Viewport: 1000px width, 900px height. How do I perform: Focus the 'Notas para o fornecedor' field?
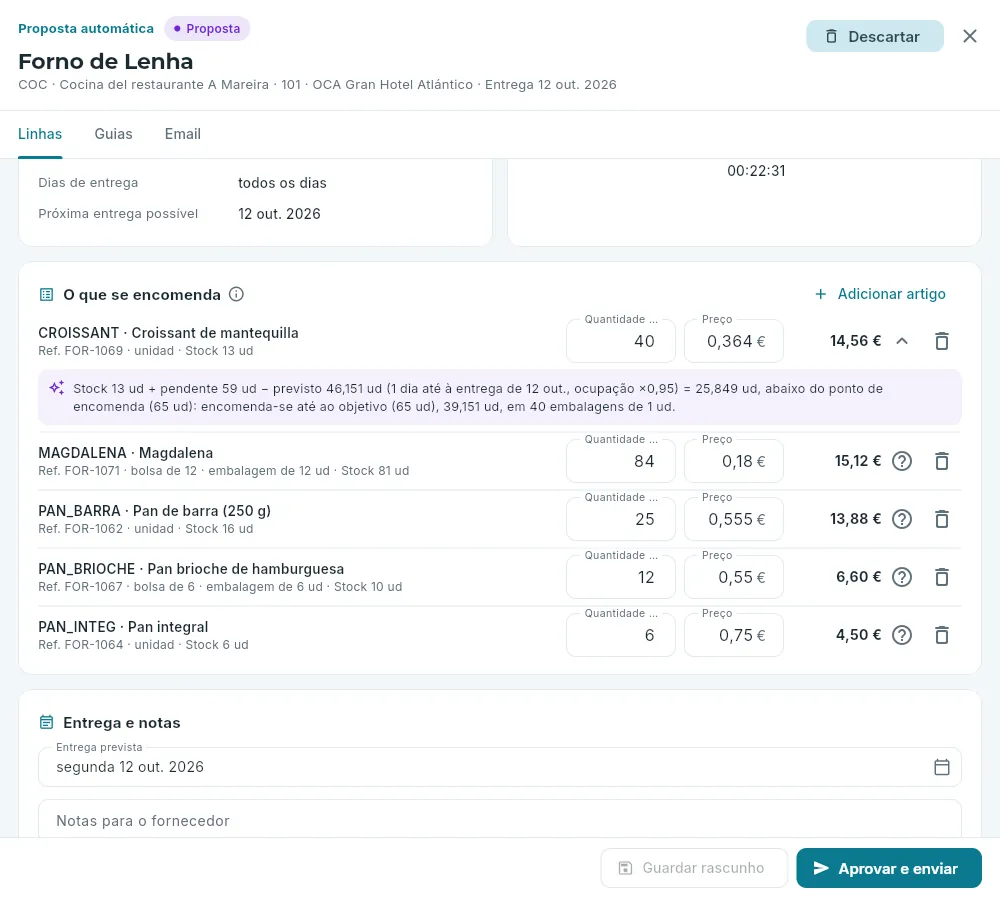coord(499,819)
